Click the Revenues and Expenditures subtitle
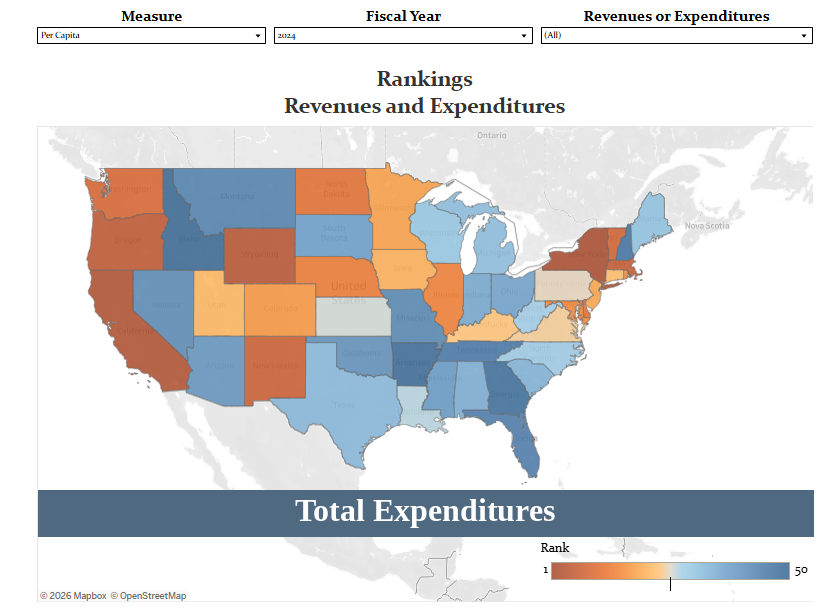 coord(425,106)
